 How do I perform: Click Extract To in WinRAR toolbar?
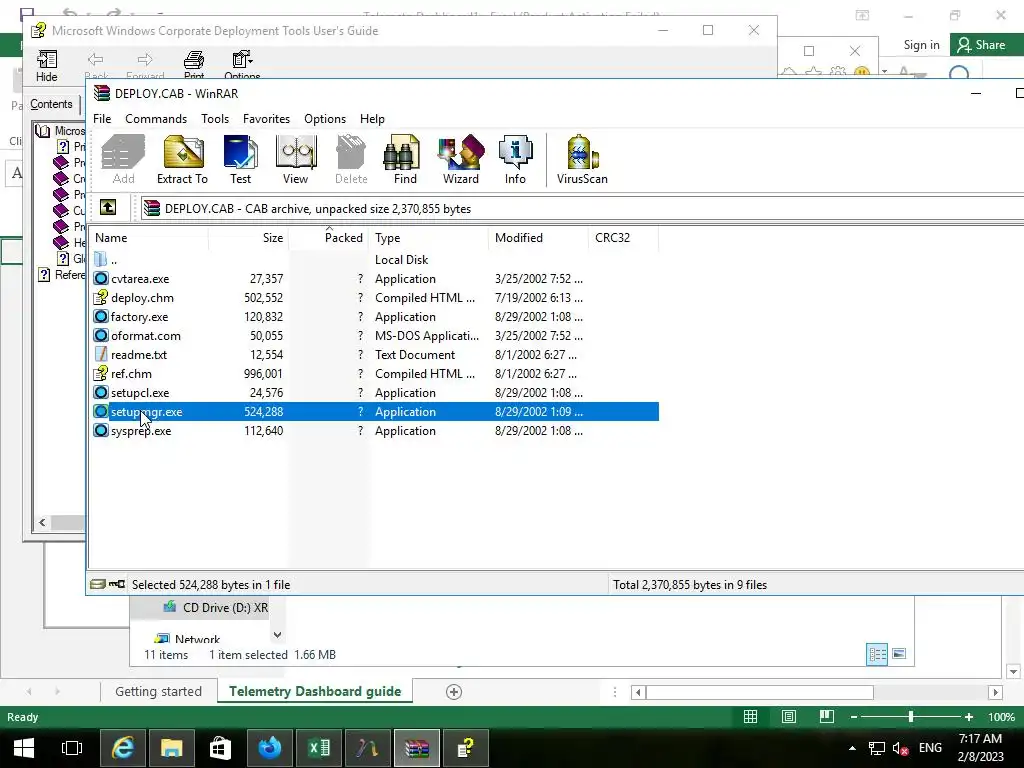182,159
